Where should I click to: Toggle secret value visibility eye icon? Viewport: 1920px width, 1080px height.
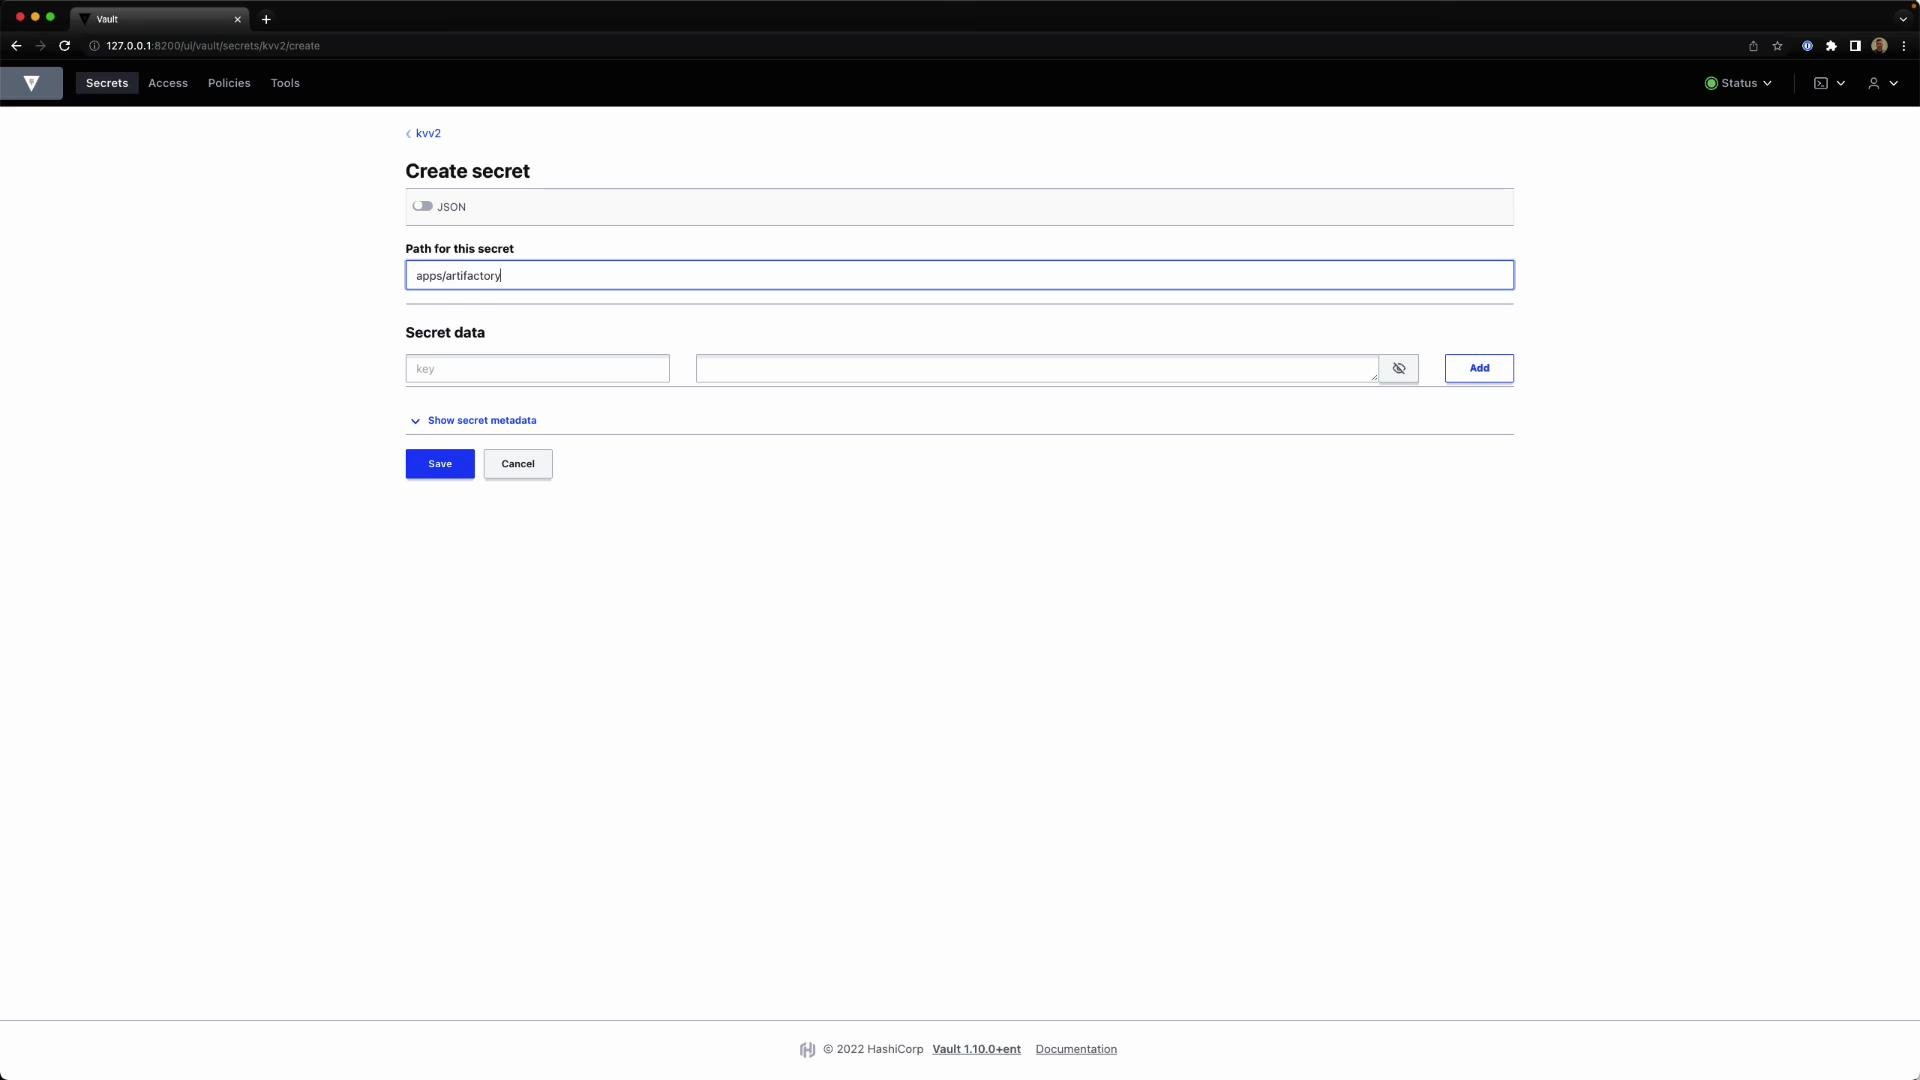[1399, 368]
